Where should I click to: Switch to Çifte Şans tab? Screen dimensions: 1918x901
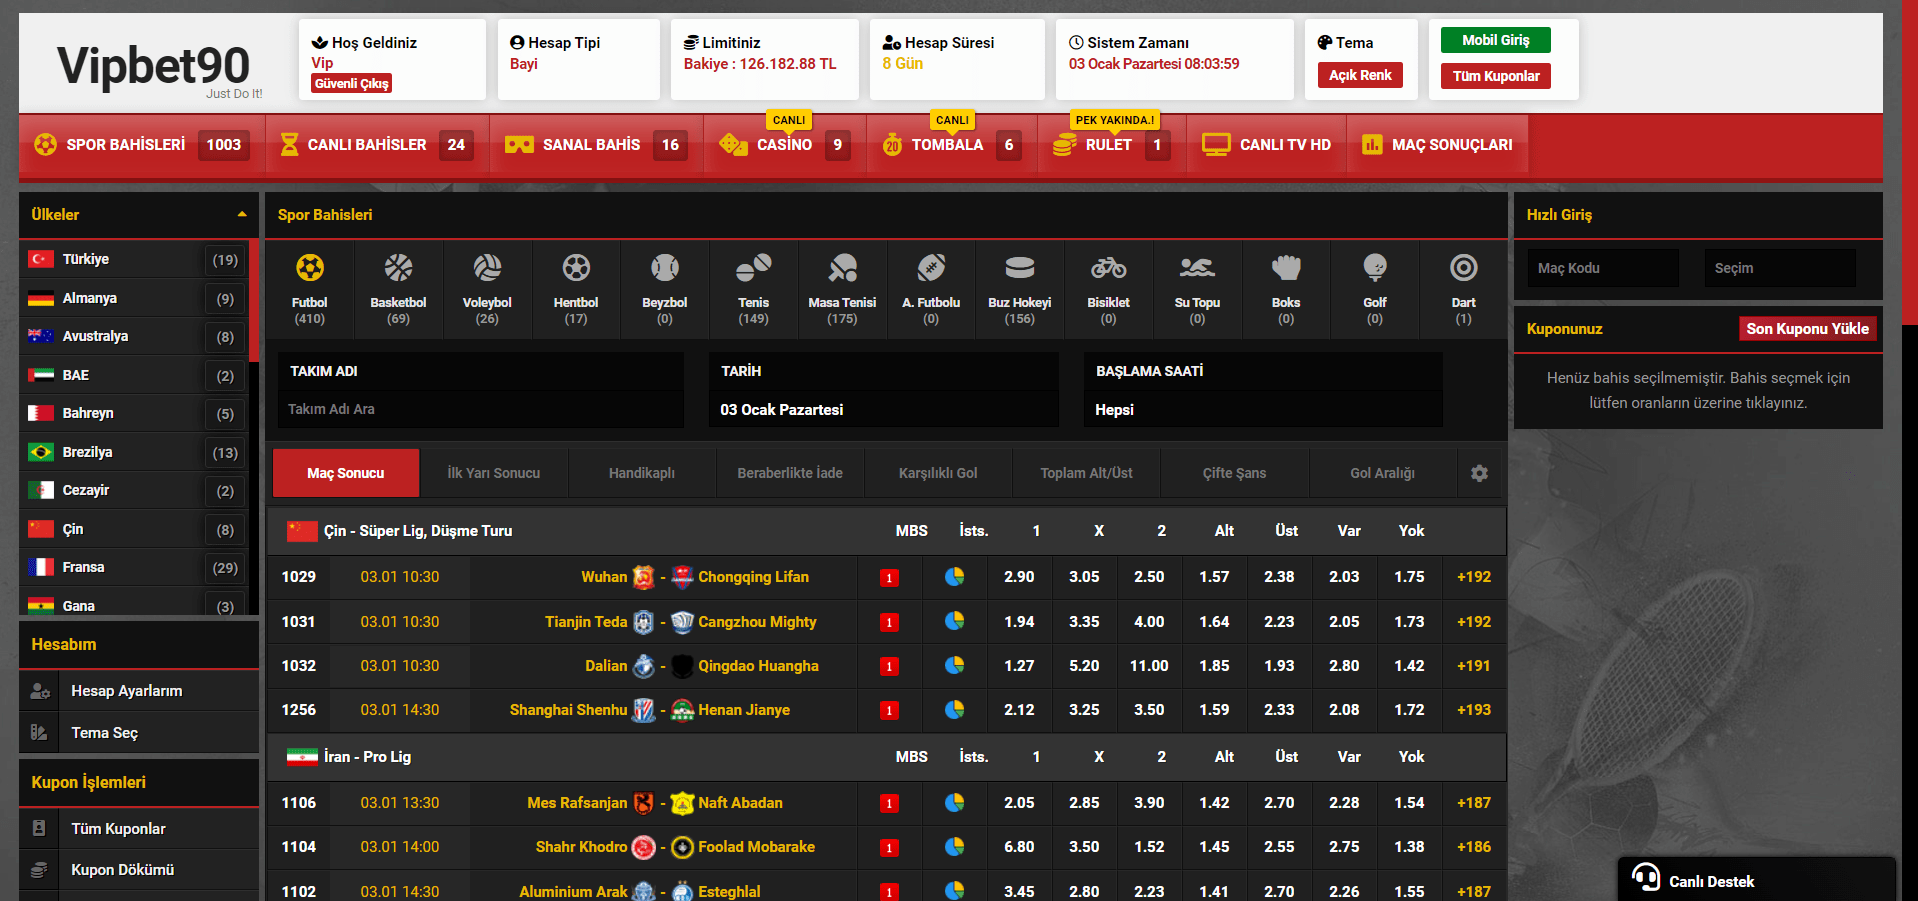tap(1234, 473)
